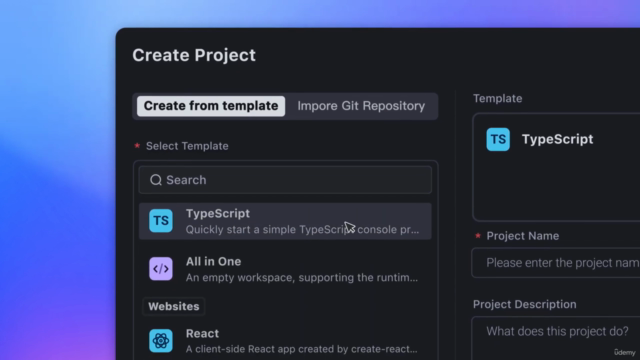Image resolution: width=640 pixels, height=360 pixels.
Task: Click the TS icon in template list
Action: tap(161, 221)
